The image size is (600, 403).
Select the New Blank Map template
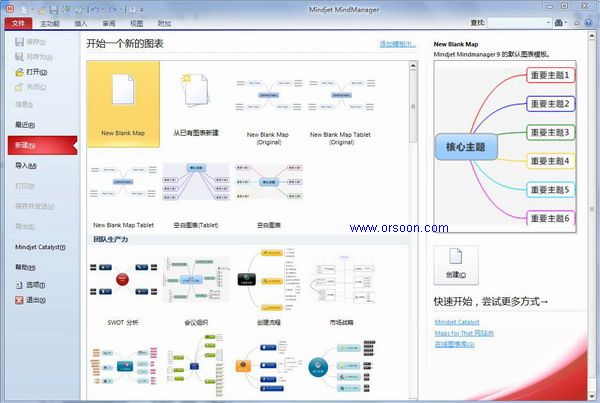coord(123,104)
